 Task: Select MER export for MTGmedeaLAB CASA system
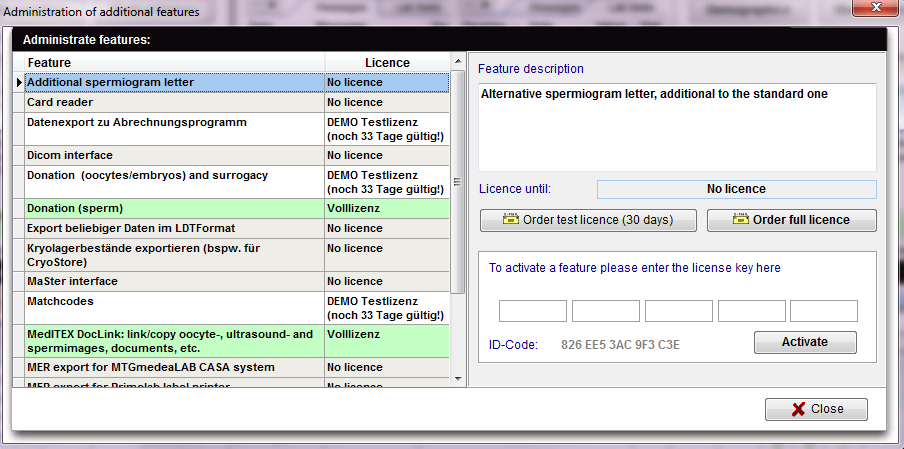pyautogui.click(x=236, y=367)
